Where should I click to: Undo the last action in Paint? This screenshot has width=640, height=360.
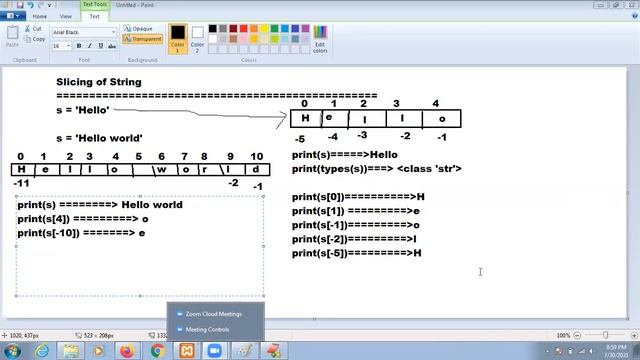coord(30,5)
